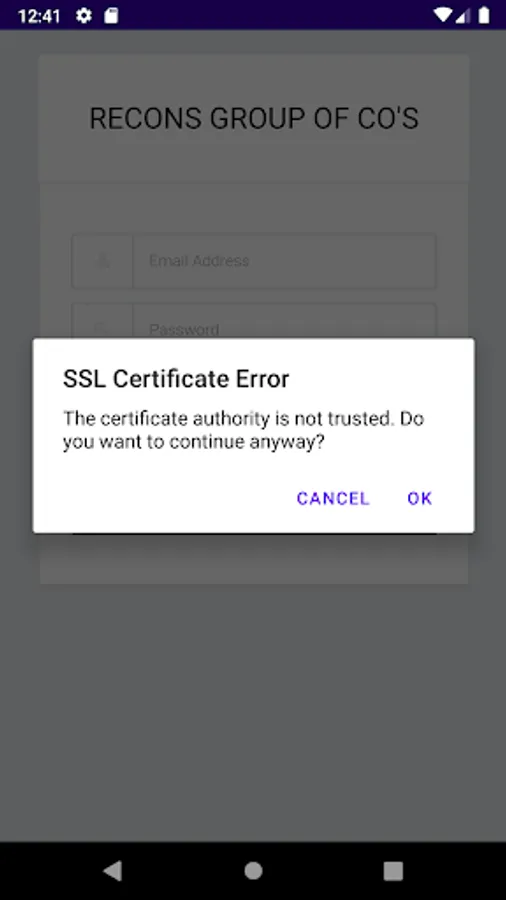This screenshot has width=506, height=900.
Task: Tap OK to continue anyway
Action: point(419,498)
